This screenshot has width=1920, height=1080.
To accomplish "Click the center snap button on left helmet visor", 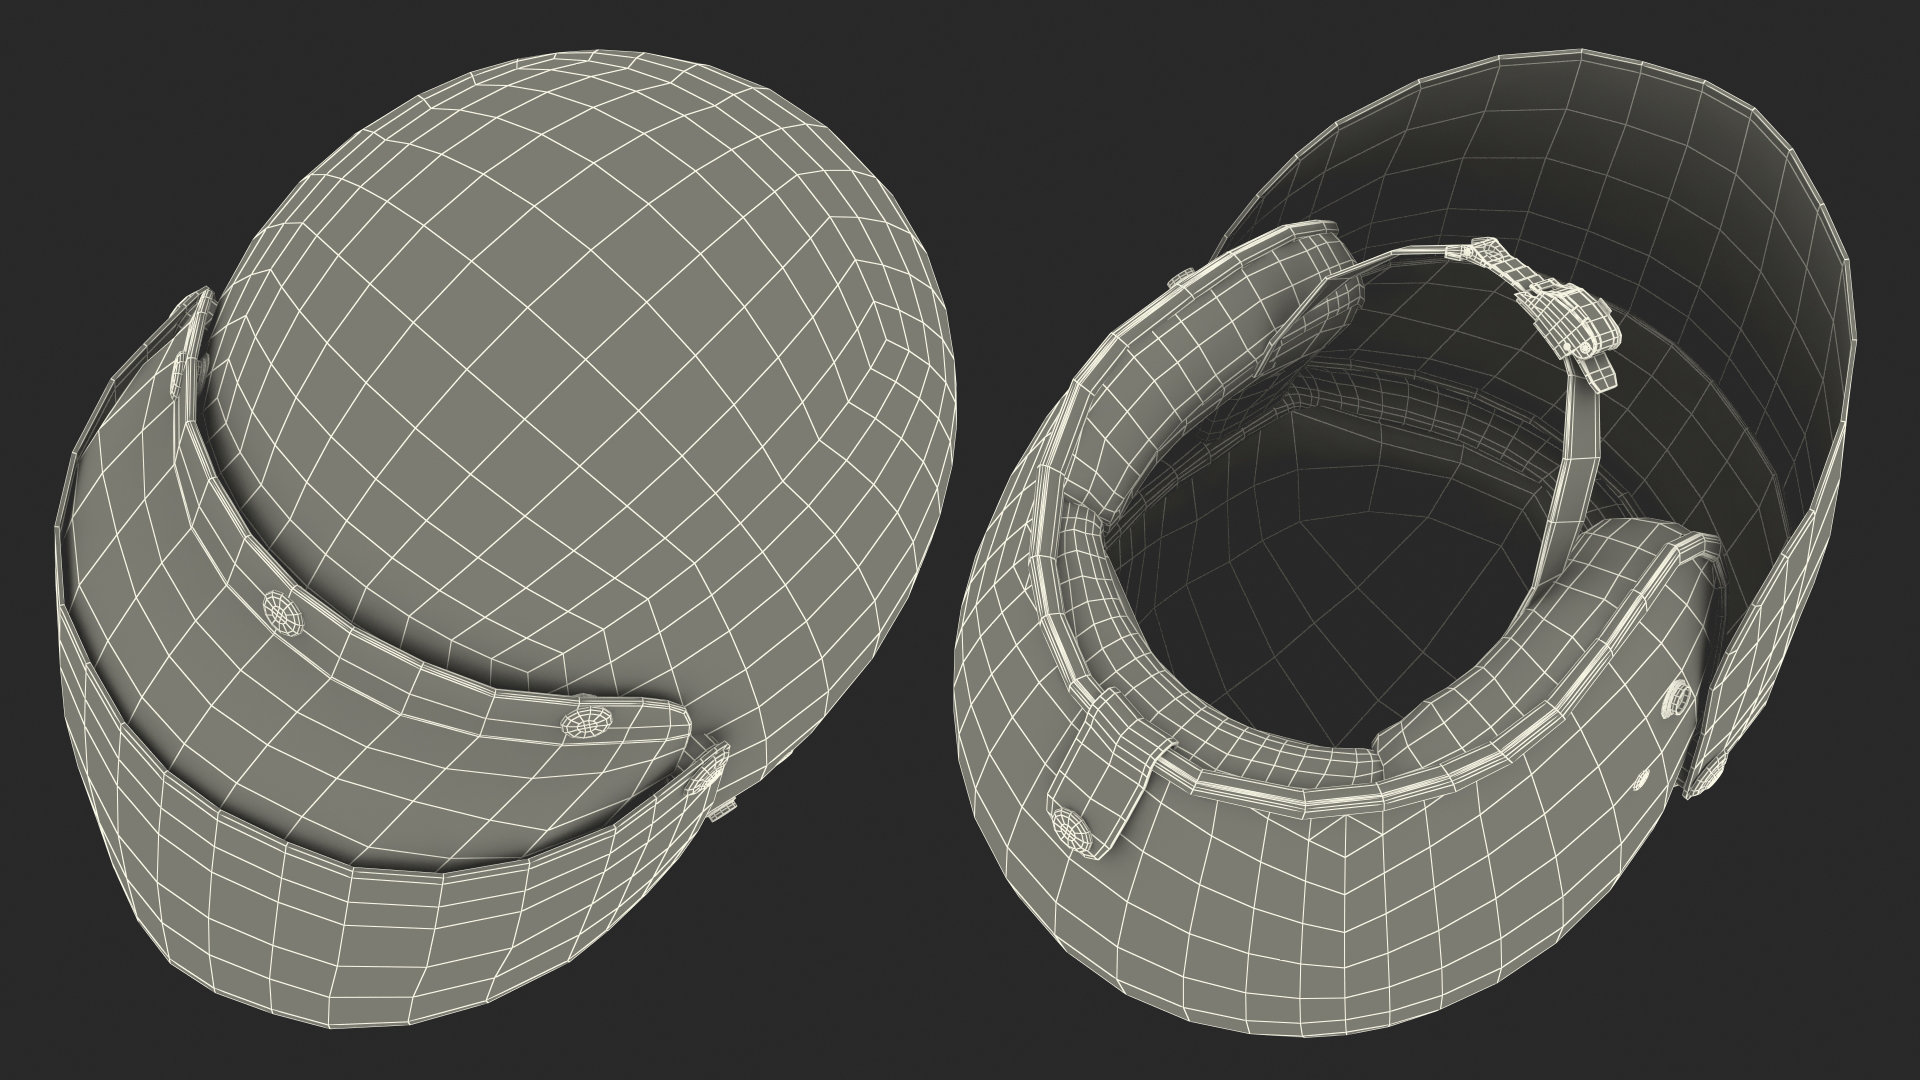I will pyautogui.click(x=285, y=611).
